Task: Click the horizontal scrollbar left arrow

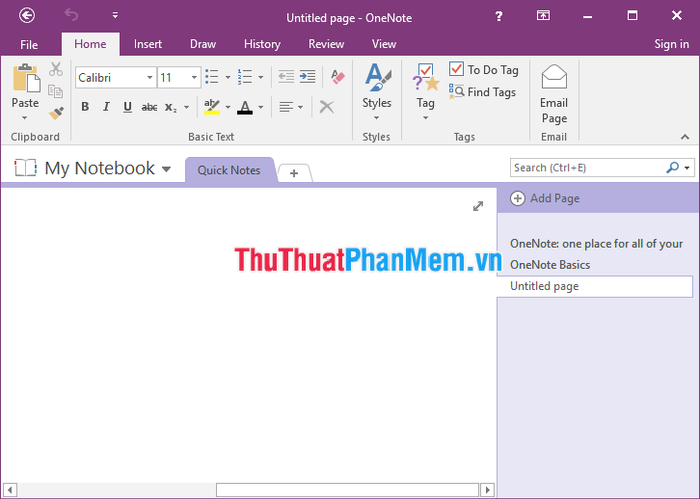Action: coord(10,490)
